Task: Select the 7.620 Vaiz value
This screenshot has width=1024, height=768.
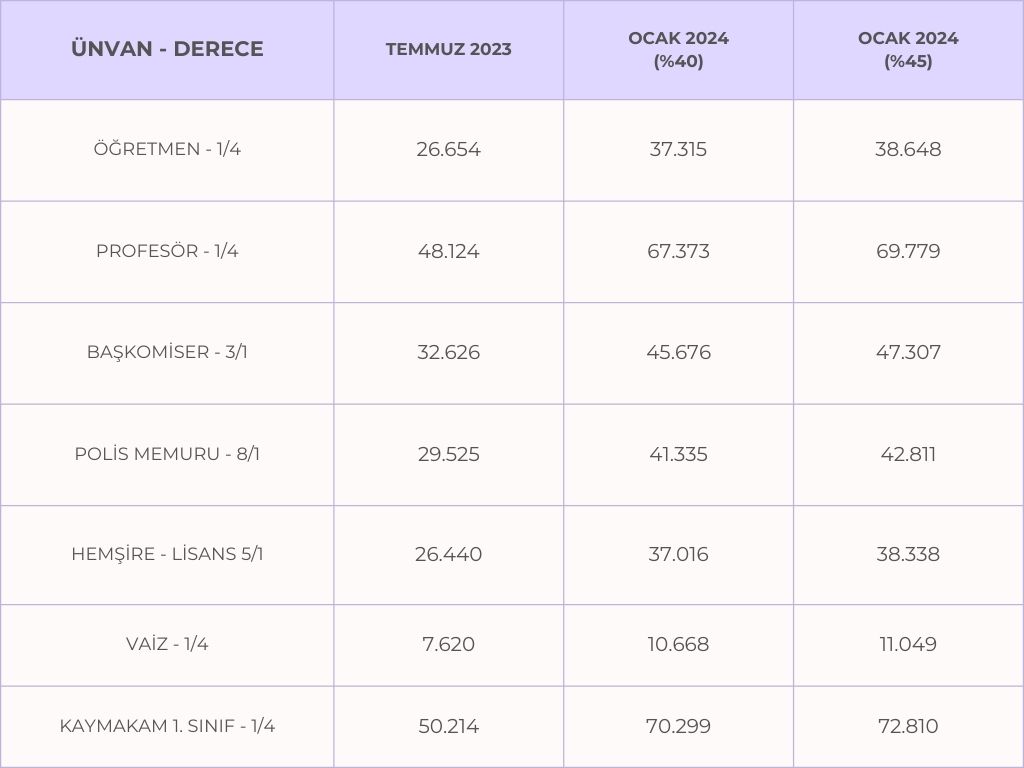Action: 448,644
